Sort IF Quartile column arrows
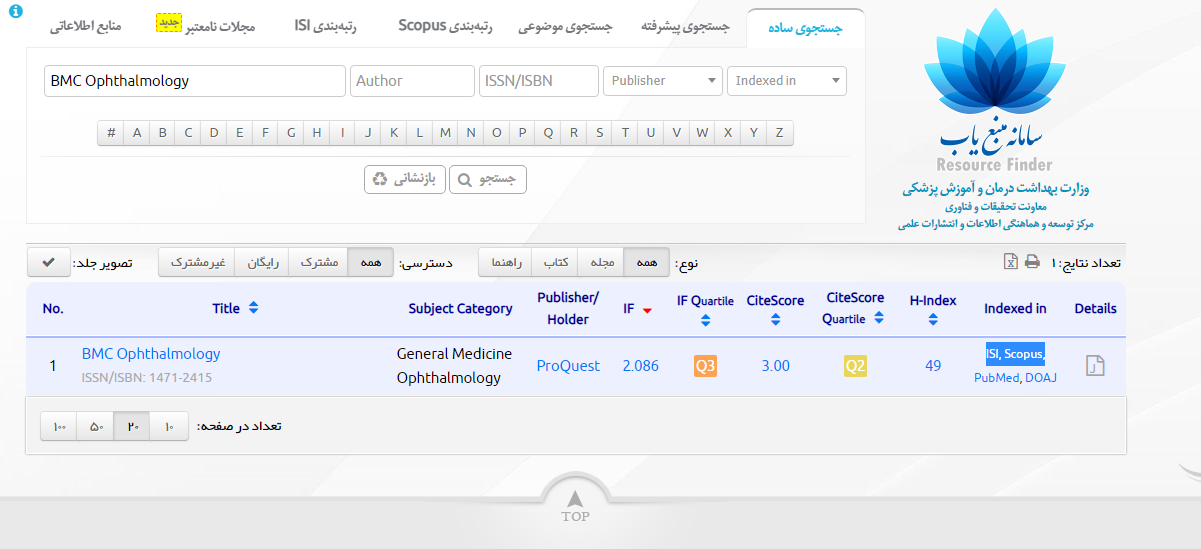Viewport: 1201px width, 549px height. tap(705, 320)
